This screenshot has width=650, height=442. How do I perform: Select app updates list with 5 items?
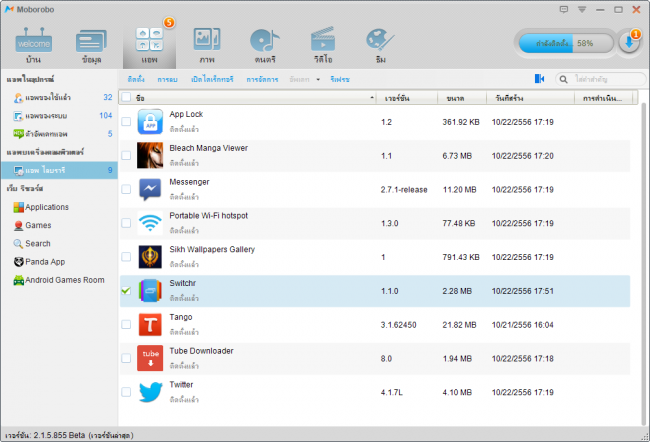pyautogui.click(x=59, y=134)
